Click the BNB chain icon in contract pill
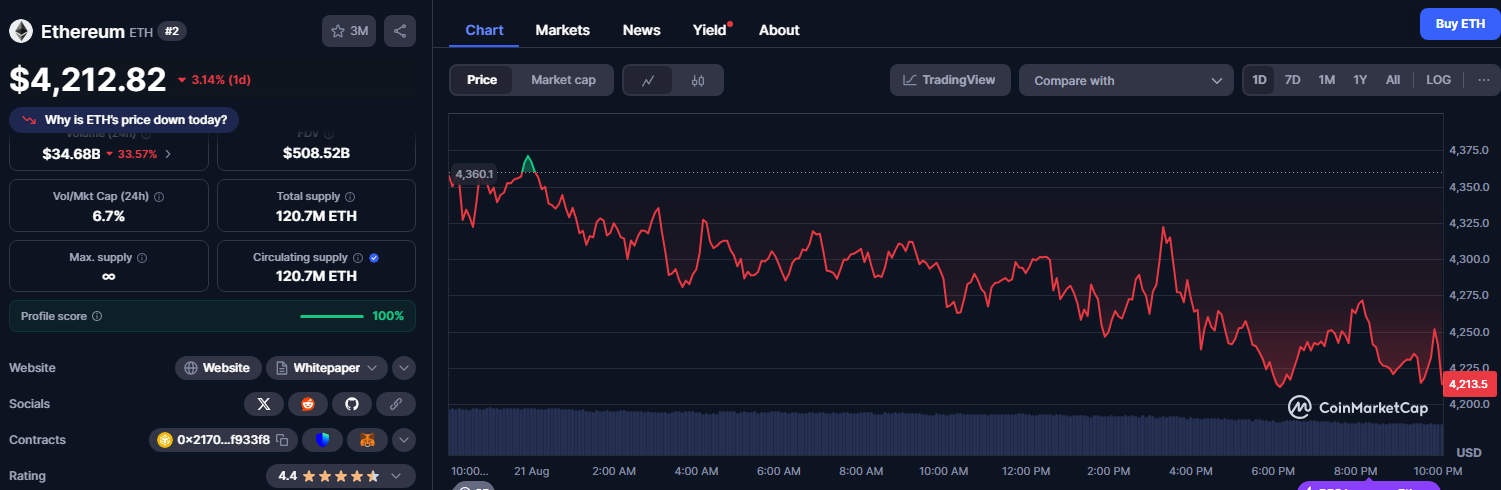This screenshot has width=1501, height=490. coord(165,440)
